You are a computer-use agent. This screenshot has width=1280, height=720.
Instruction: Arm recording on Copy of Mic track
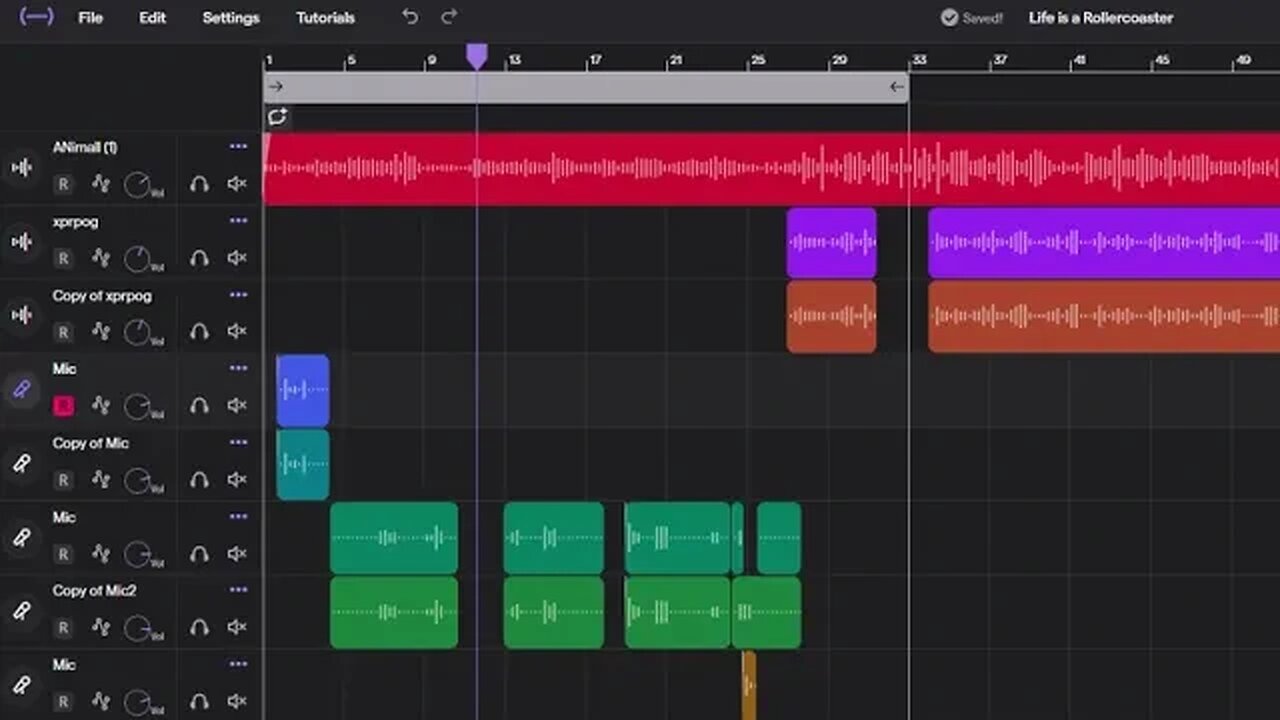[x=63, y=480]
